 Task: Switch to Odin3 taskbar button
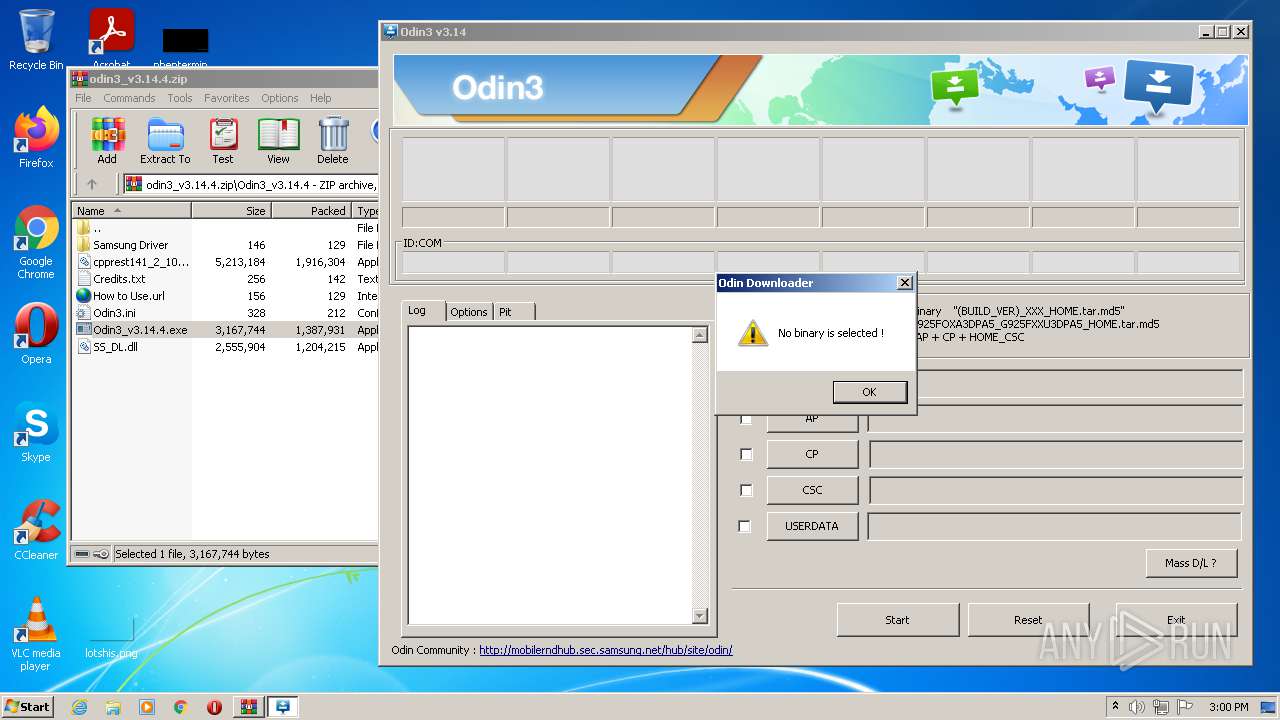(283, 707)
